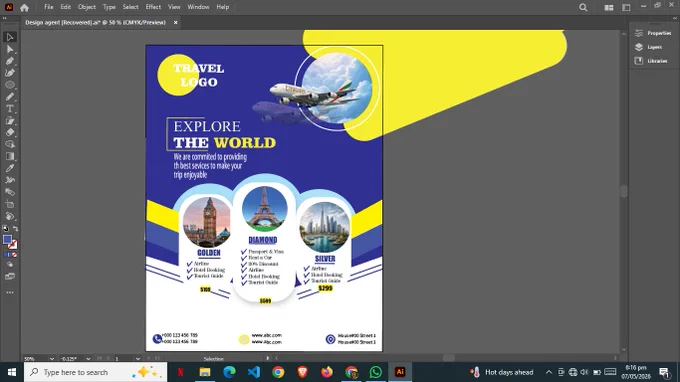Go to the last artboard
Screen dimensions: 680x382
[157, 359]
